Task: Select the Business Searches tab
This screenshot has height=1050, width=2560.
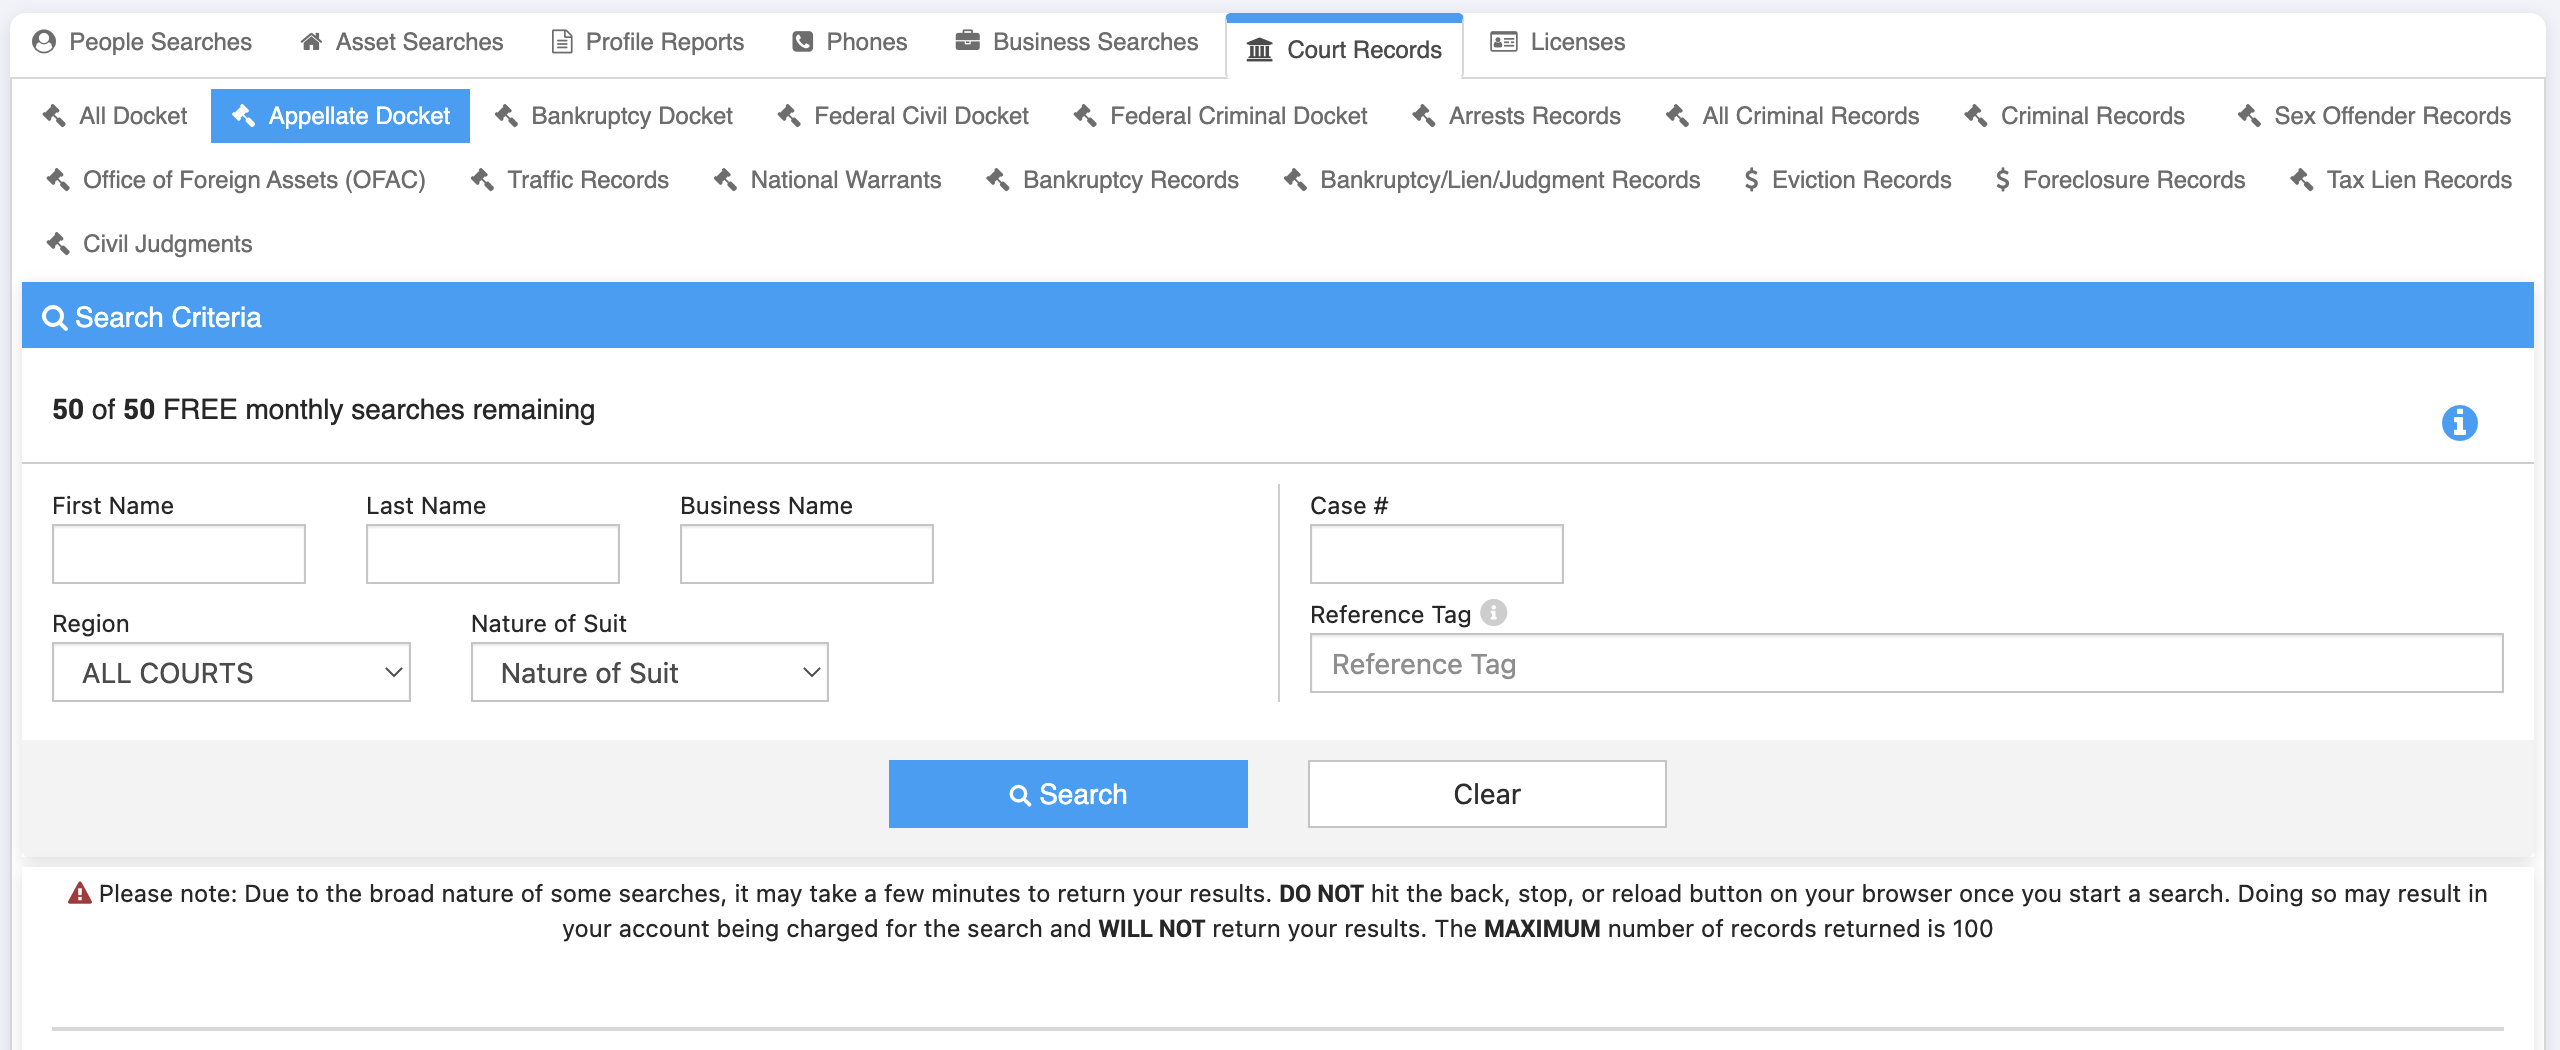Action: (1077, 42)
